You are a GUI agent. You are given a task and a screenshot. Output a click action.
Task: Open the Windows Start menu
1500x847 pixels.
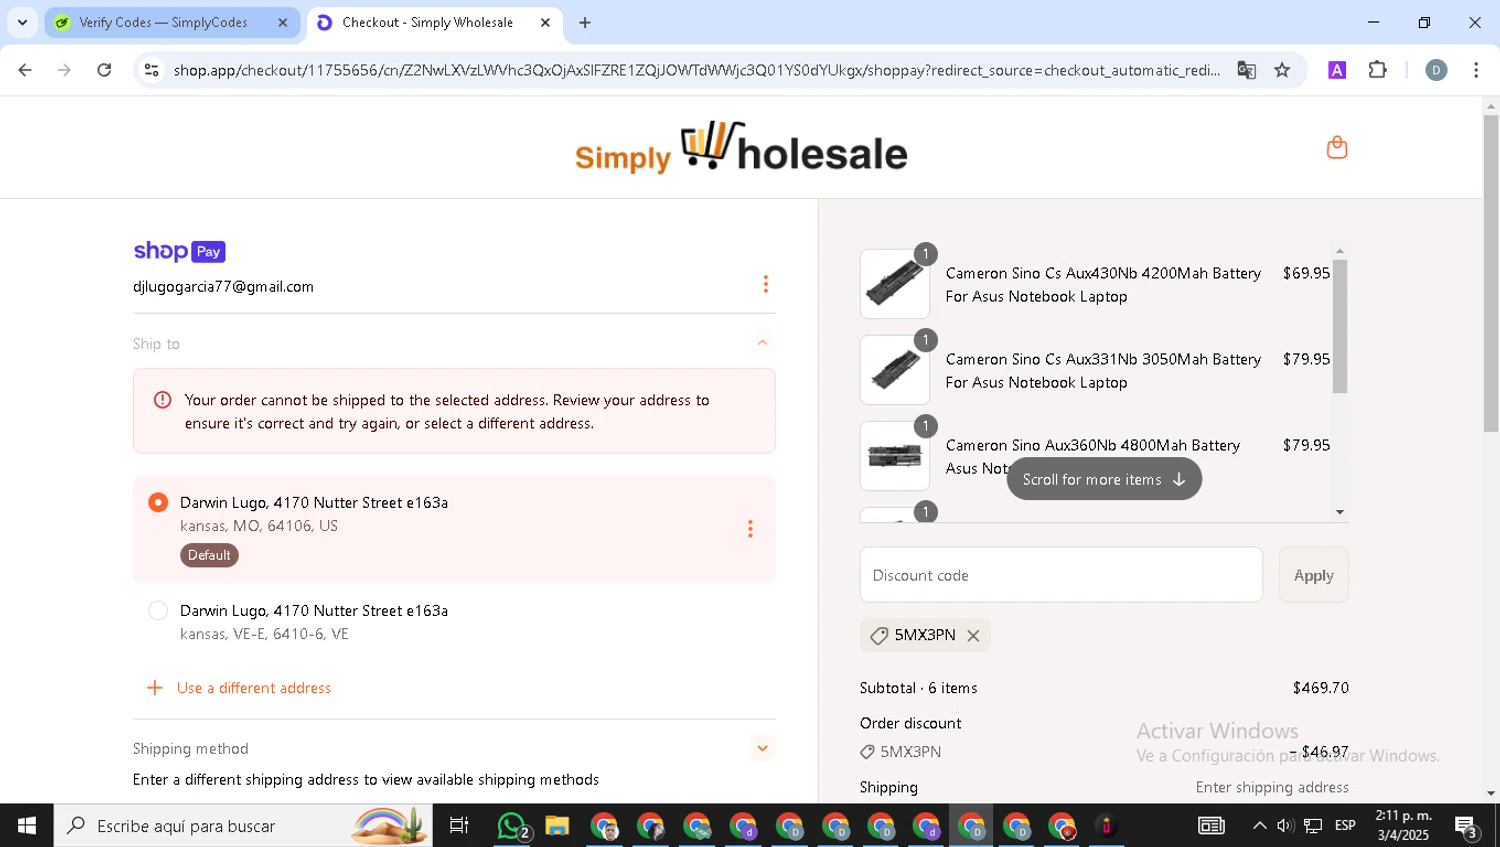pyautogui.click(x=27, y=826)
